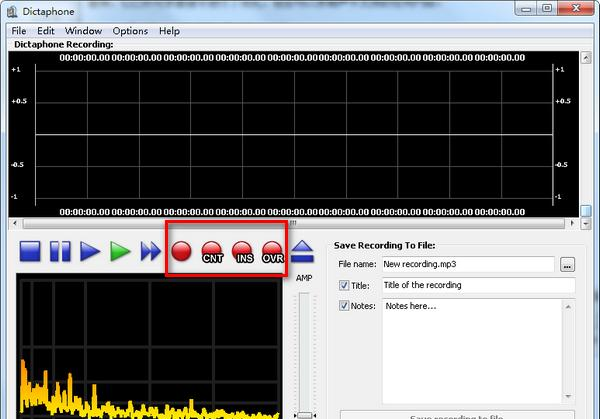Open the Window menu
Viewport: 600px width, 419px height.
click(x=83, y=31)
